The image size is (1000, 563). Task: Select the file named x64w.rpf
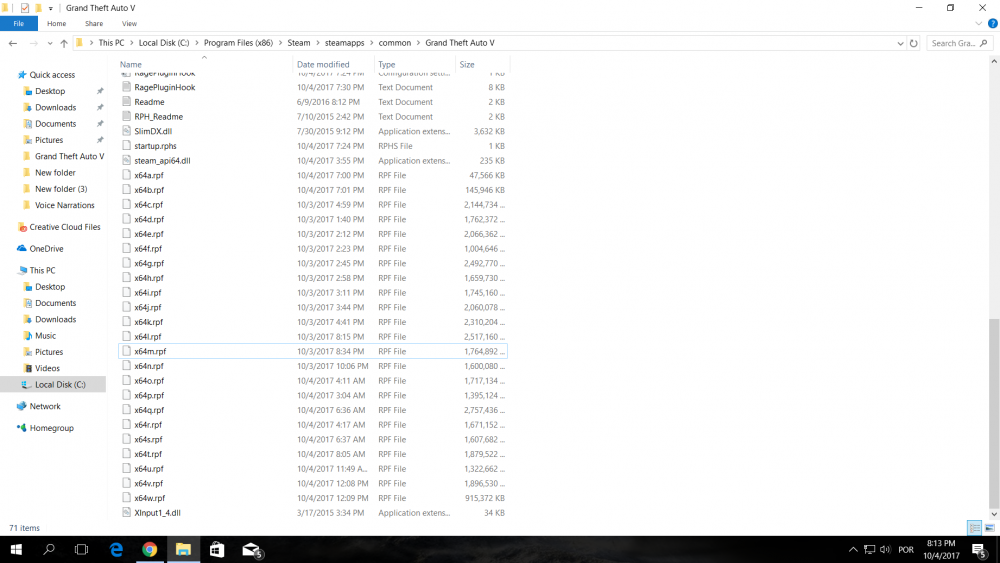point(149,498)
